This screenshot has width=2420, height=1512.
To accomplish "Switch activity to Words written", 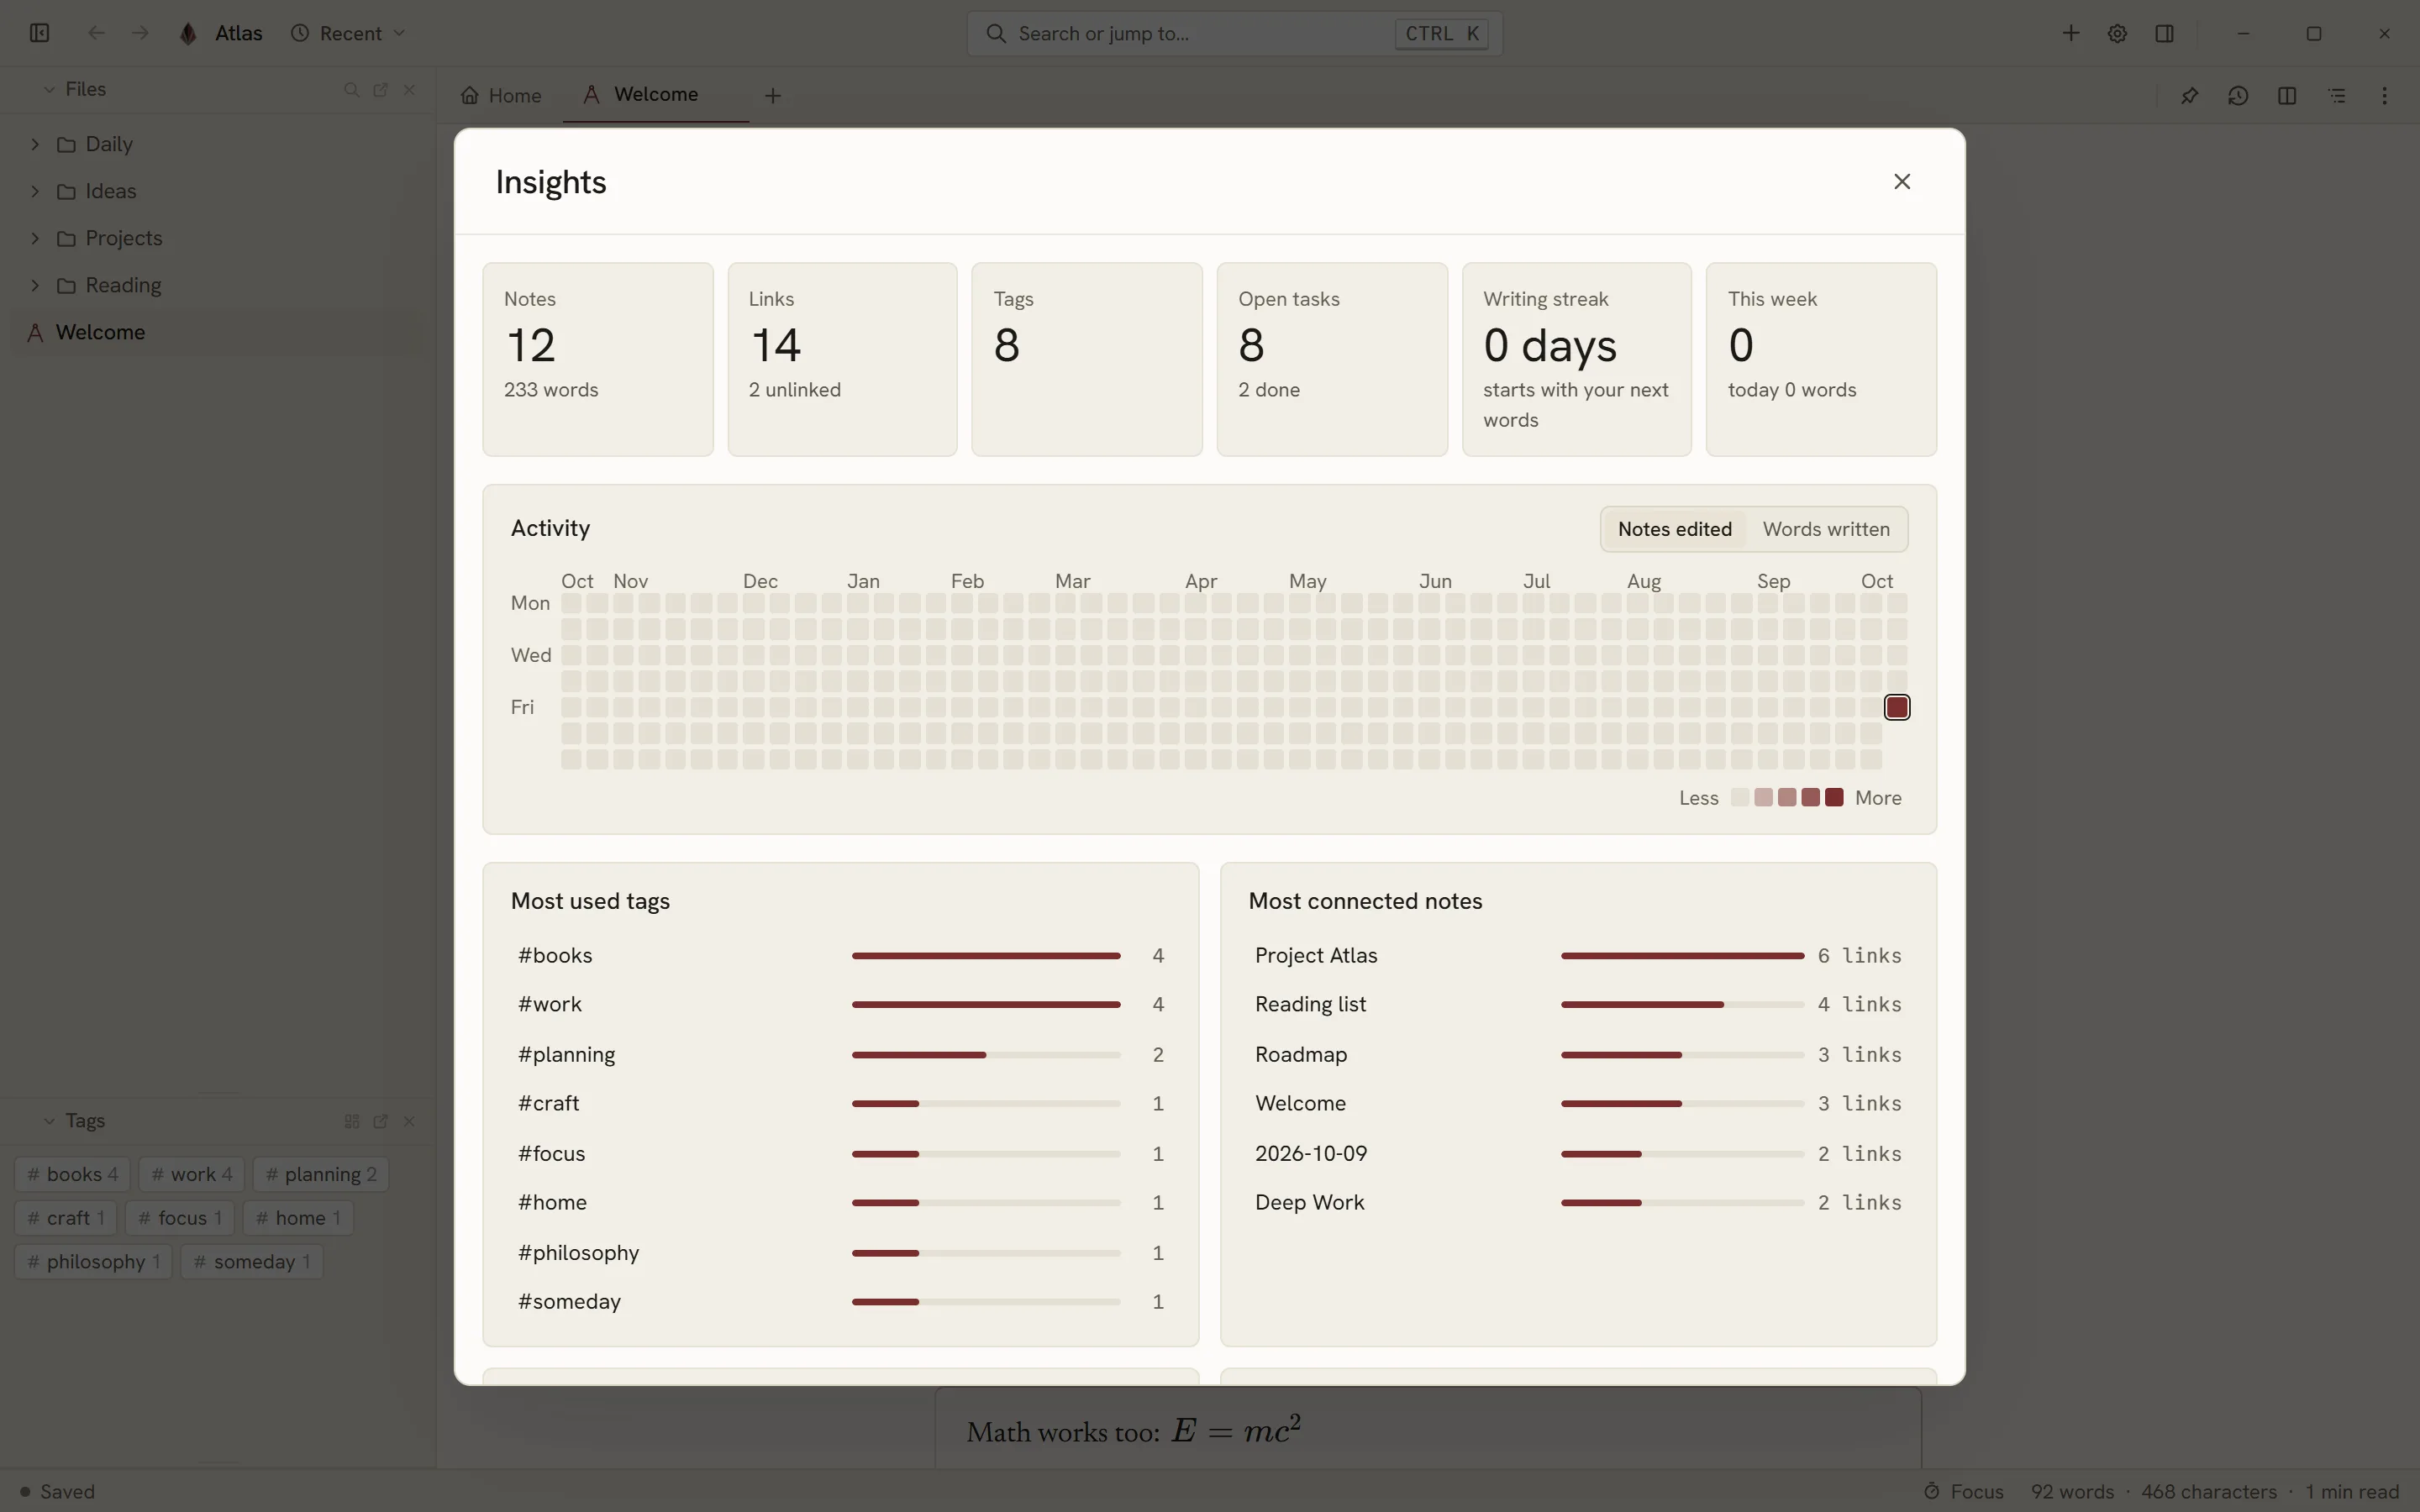I will [1826, 529].
